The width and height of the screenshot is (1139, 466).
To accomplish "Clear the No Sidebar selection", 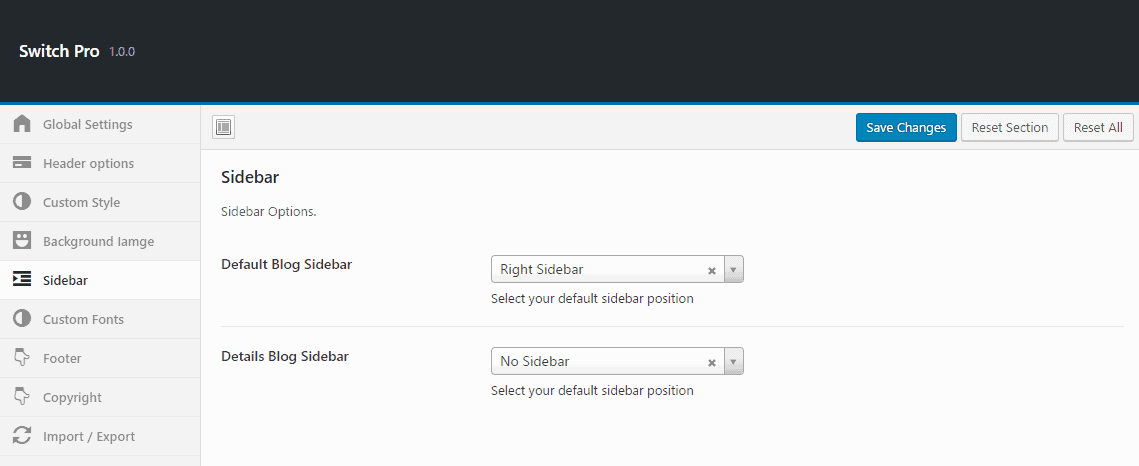I will coord(712,362).
